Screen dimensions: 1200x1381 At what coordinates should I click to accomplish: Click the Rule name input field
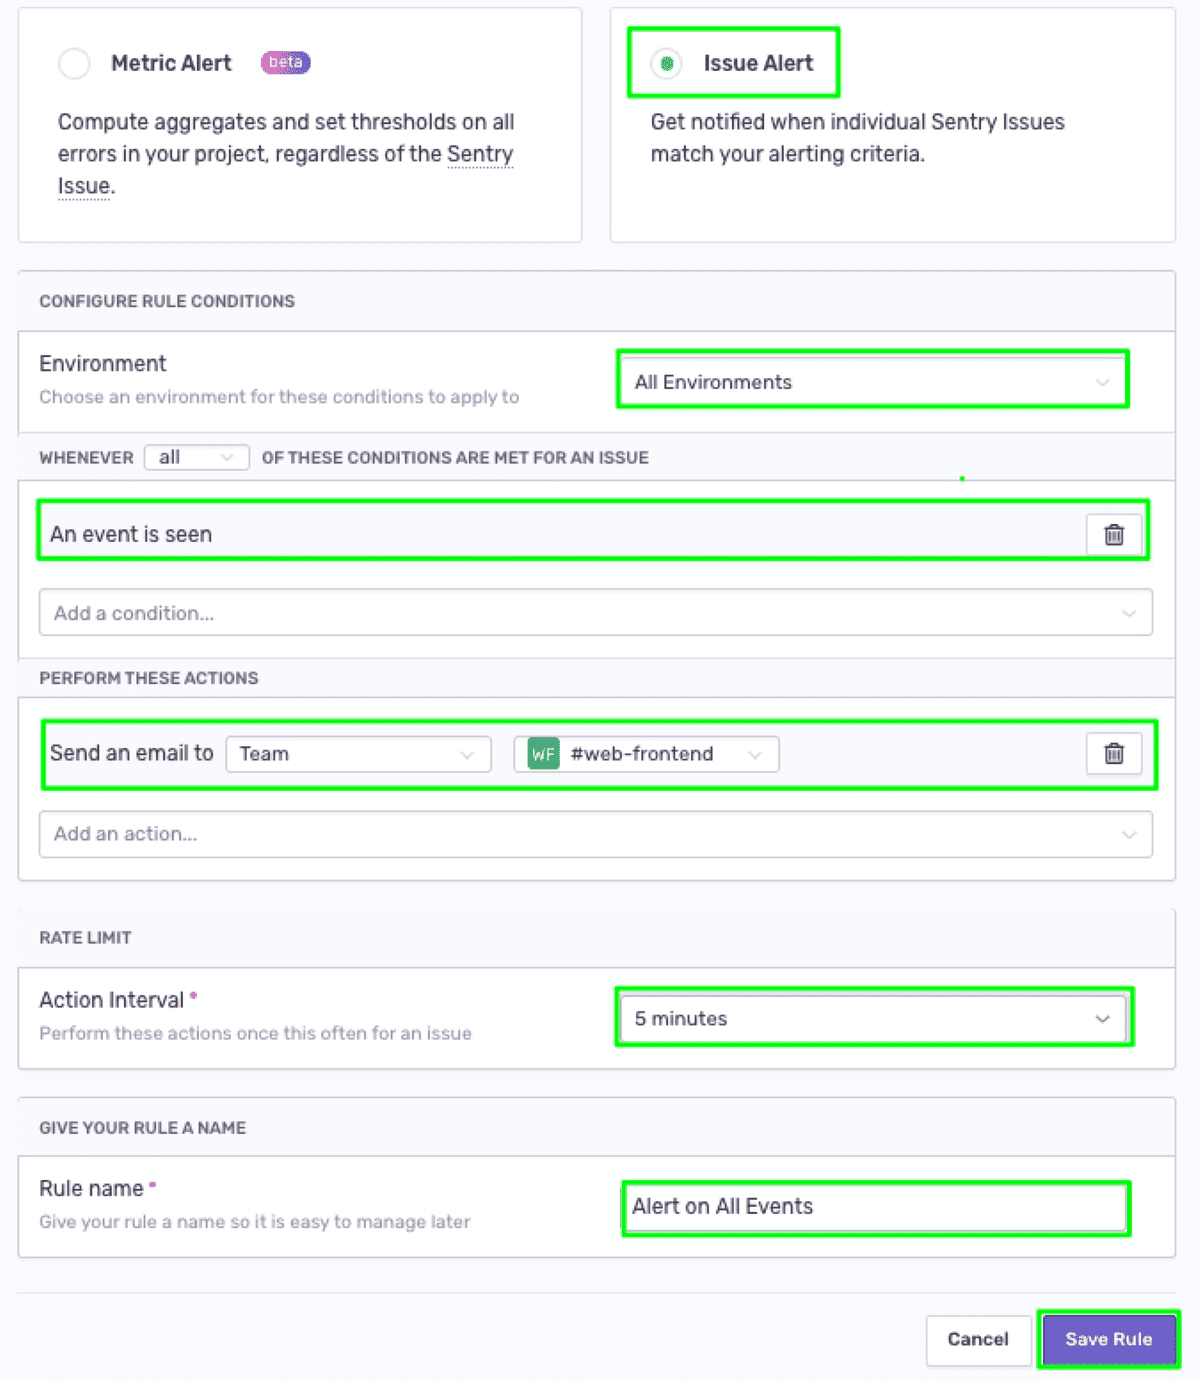[x=875, y=1208]
